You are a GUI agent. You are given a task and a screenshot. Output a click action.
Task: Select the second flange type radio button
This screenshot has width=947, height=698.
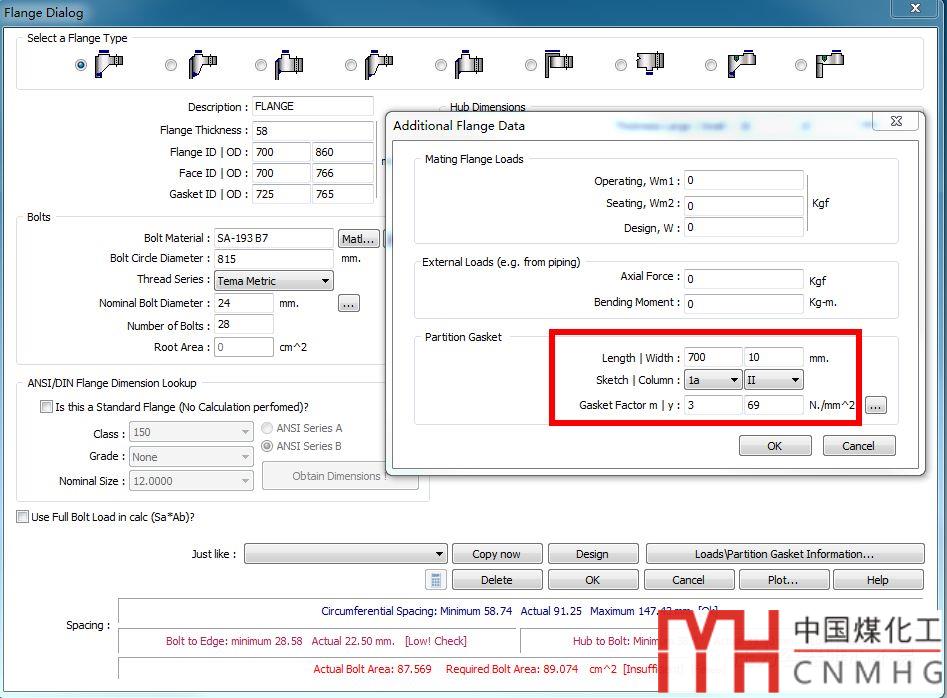[171, 65]
